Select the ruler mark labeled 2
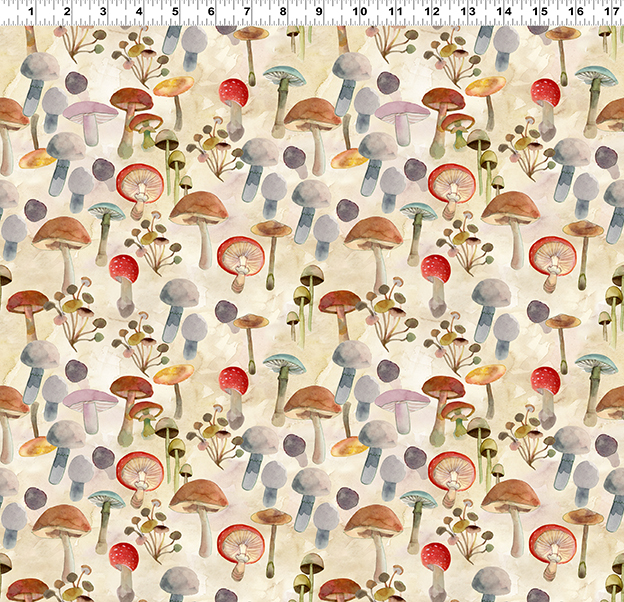Viewport: 624px width, 602px height. [x=67, y=12]
